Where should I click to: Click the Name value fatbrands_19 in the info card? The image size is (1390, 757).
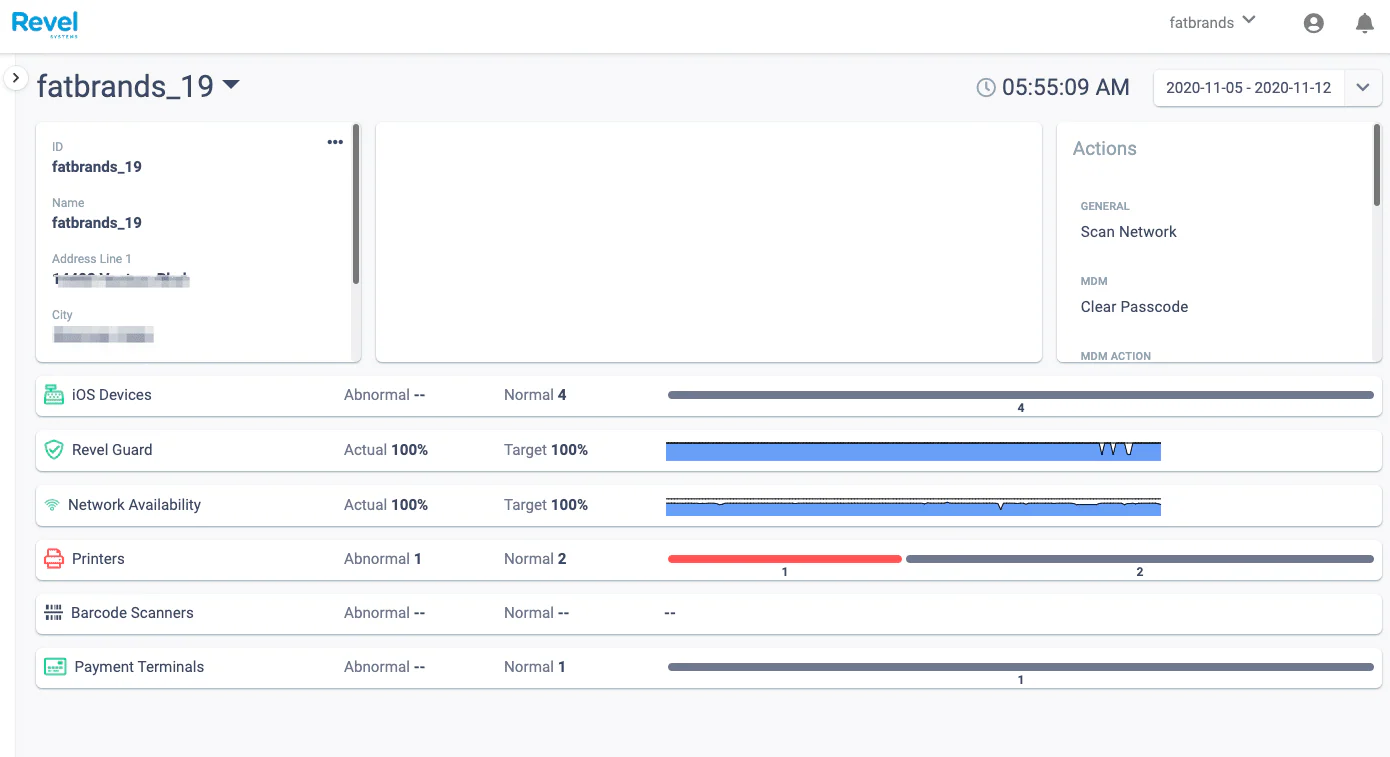pyautogui.click(x=97, y=223)
